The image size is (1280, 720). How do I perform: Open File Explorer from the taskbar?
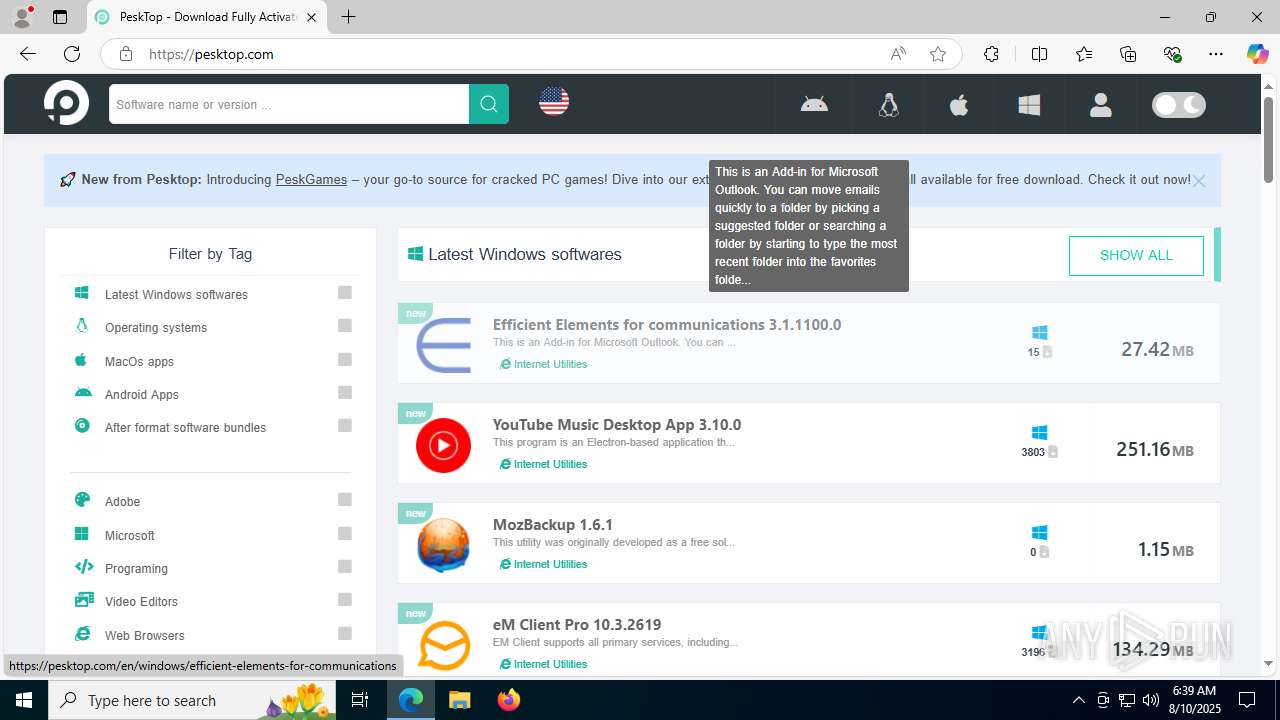pyautogui.click(x=459, y=700)
